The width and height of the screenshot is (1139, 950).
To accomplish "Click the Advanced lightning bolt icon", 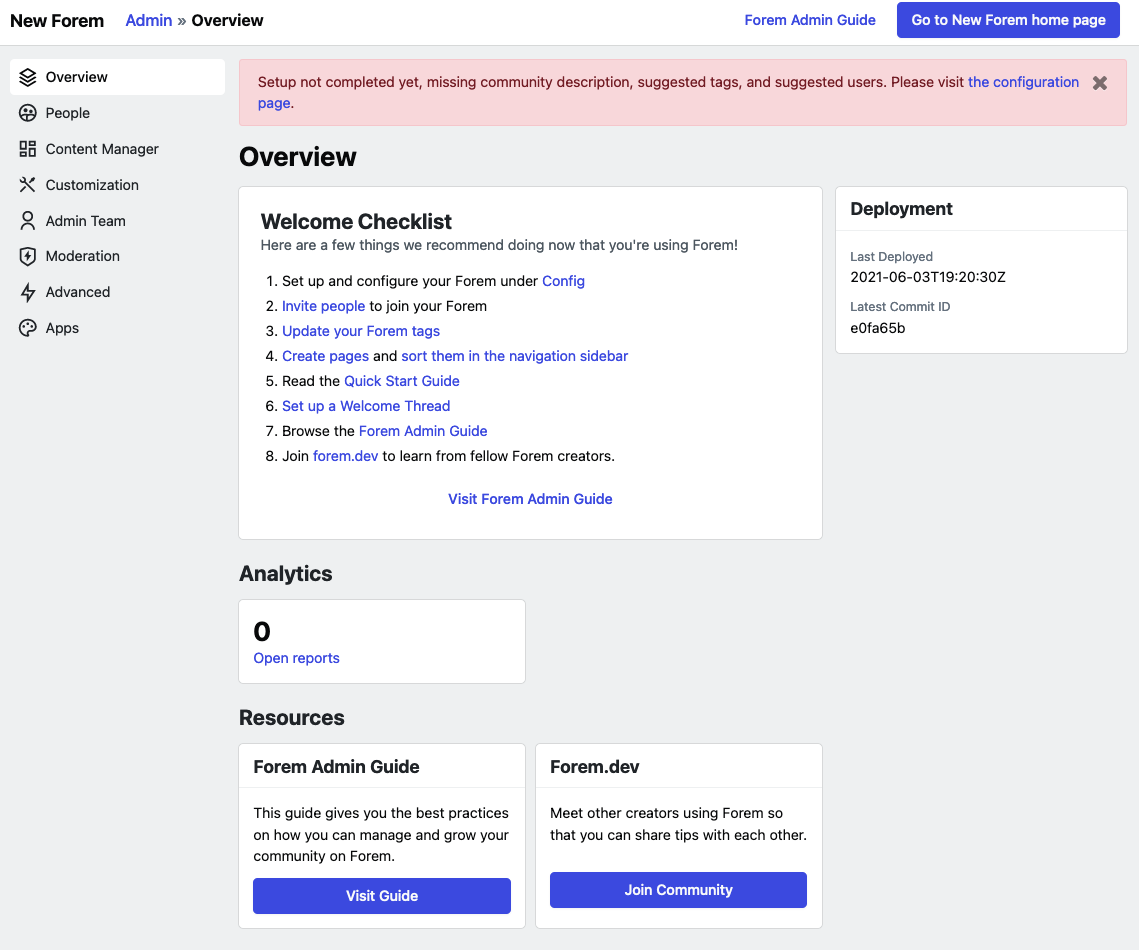I will click(28, 292).
